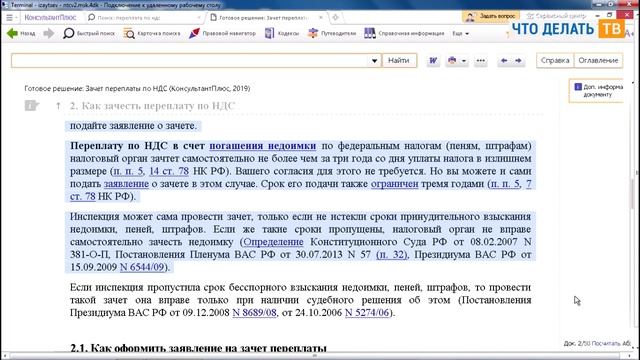This screenshot has height=360, width=640.
Task: Click the КонсультантПлюс logo
Action: click(50, 18)
